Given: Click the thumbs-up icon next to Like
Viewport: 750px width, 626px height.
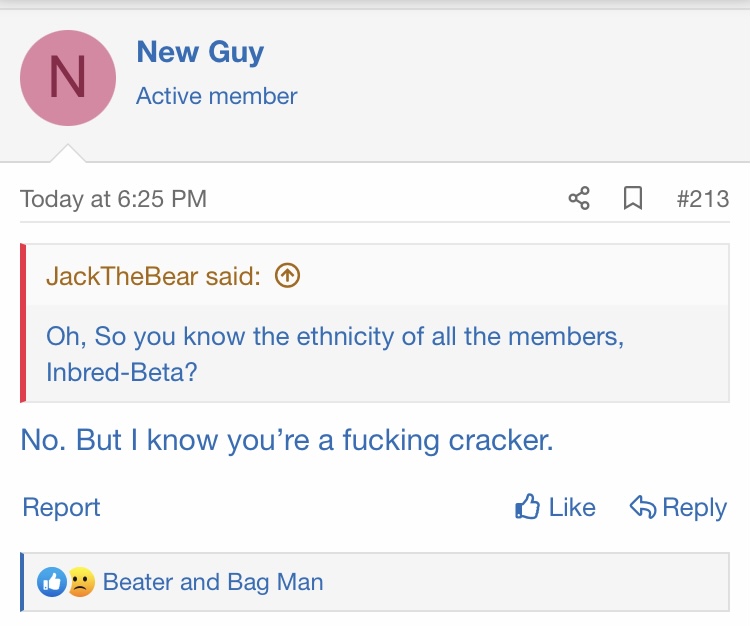Looking at the screenshot, I should click(x=527, y=507).
